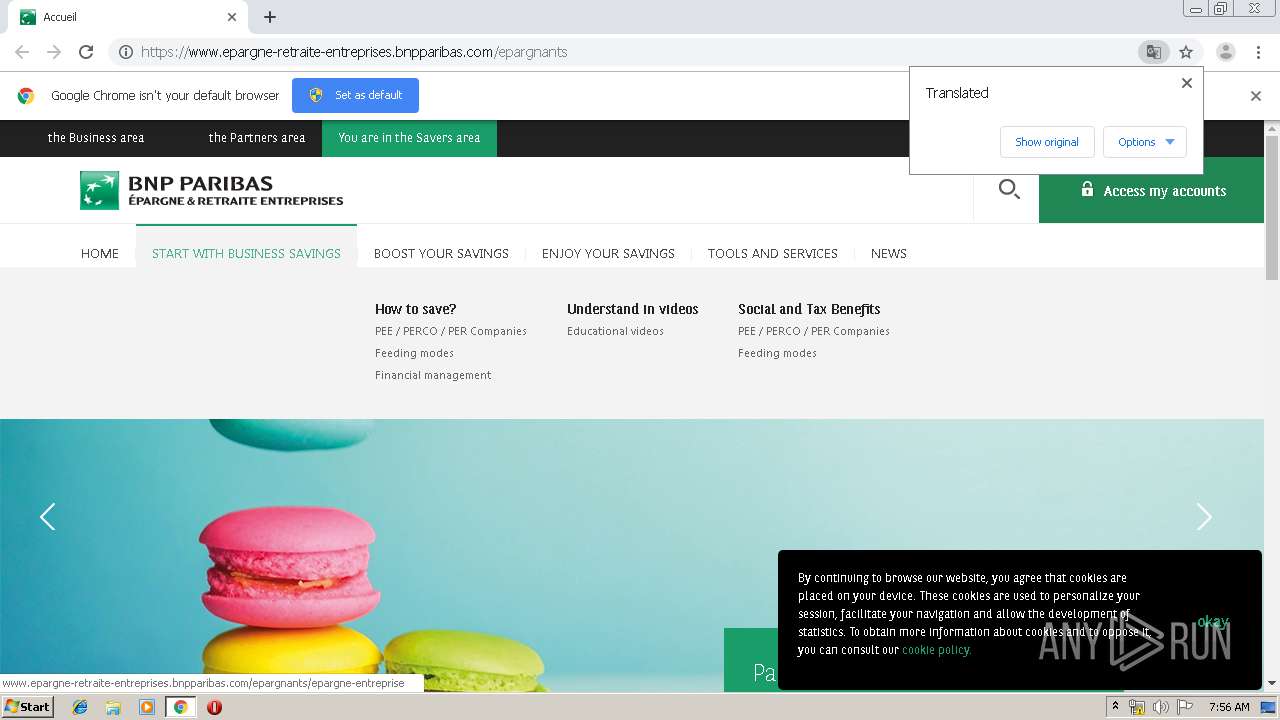Image resolution: width=1280 pixels, height=720 pixels.
Task: Open the media player taskbar icon
Action: point(147,707)
